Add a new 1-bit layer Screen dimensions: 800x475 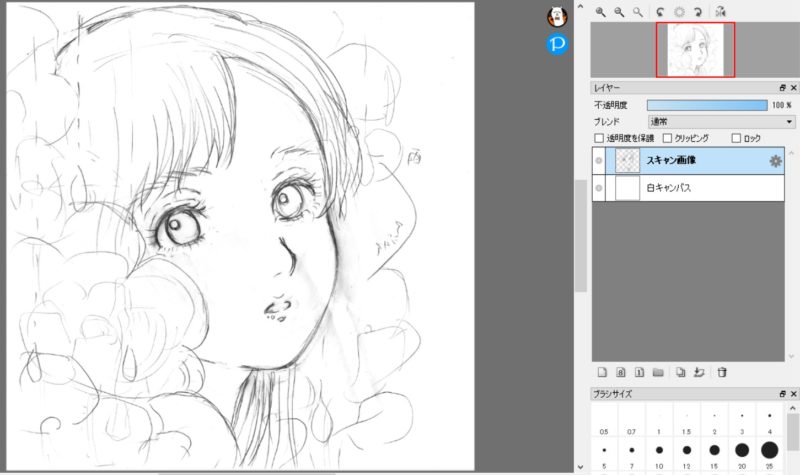pos(639,372)
